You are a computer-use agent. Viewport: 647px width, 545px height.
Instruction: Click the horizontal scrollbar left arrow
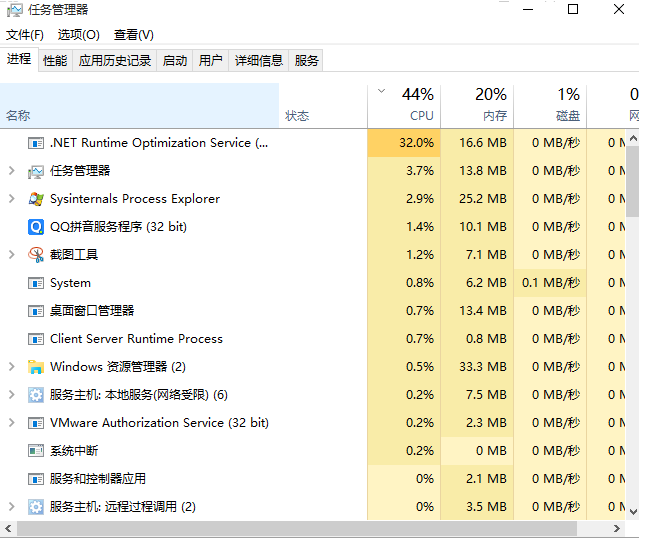pos(8,528)
